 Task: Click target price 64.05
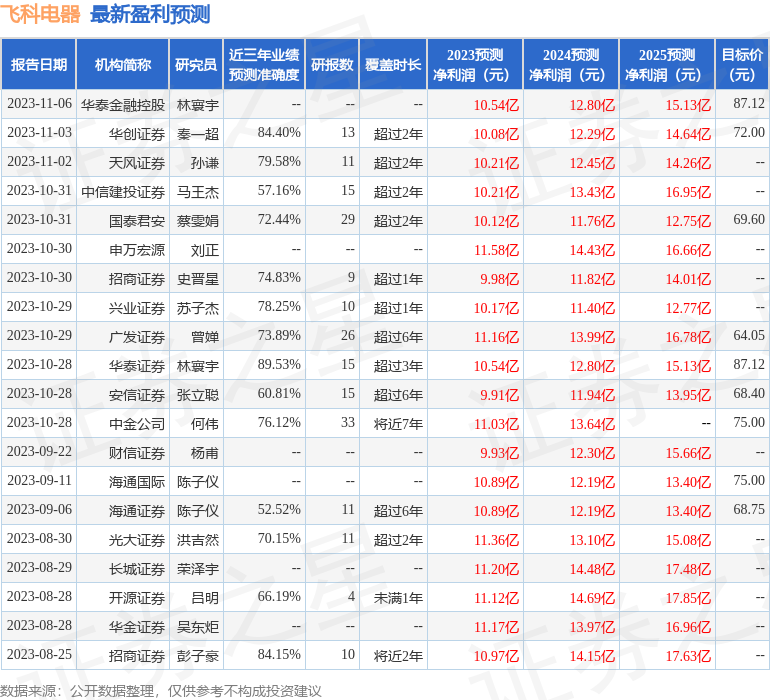click(x=749, y=335)
